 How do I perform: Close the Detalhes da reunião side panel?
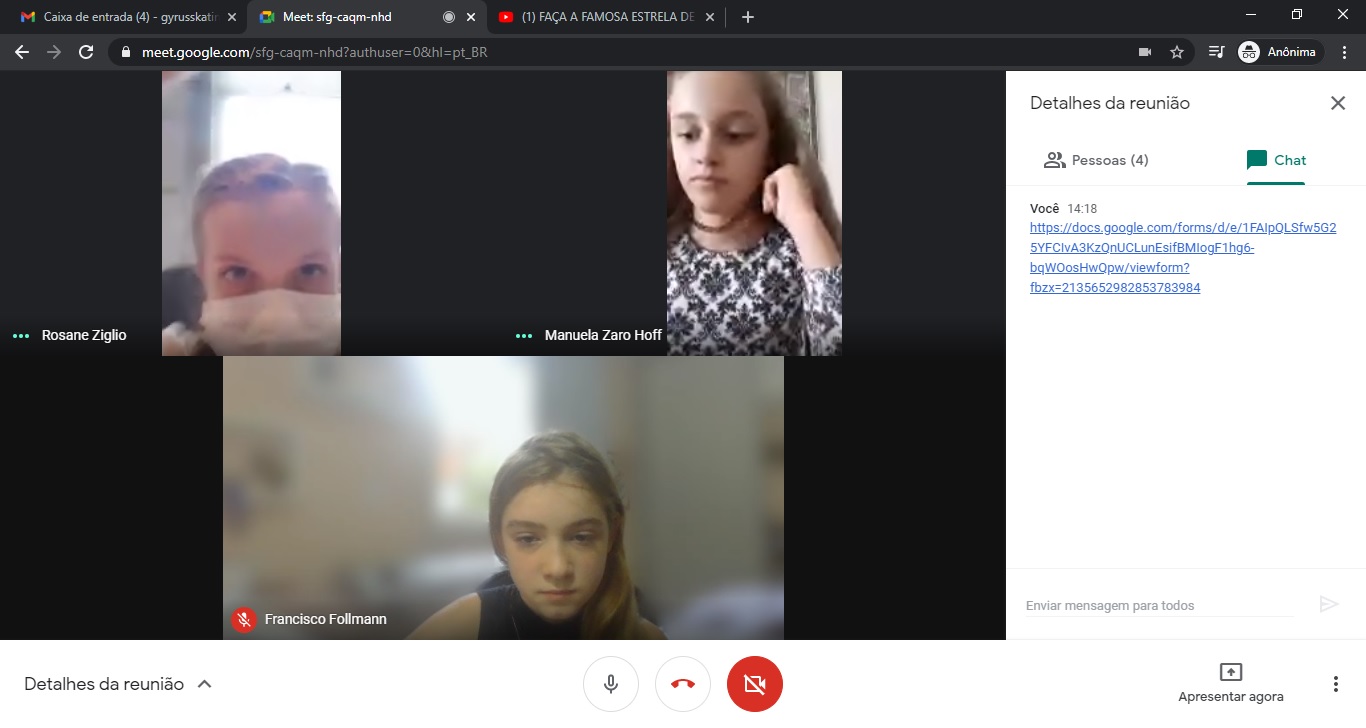[1337, 103]
